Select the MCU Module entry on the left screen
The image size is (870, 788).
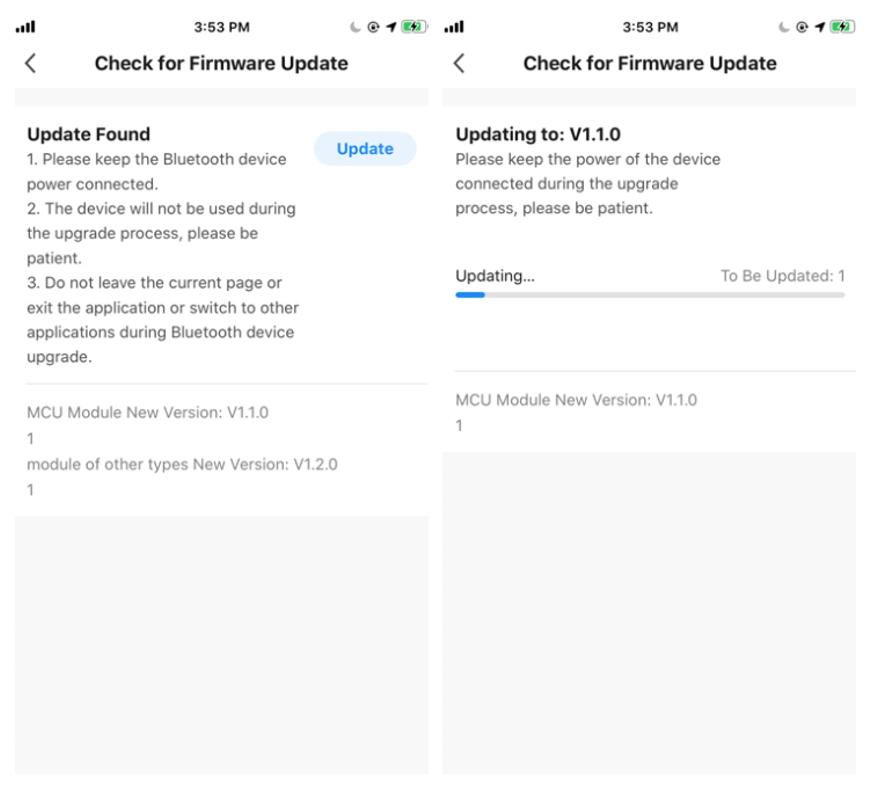pyautogui.click(x=148, y=412)
